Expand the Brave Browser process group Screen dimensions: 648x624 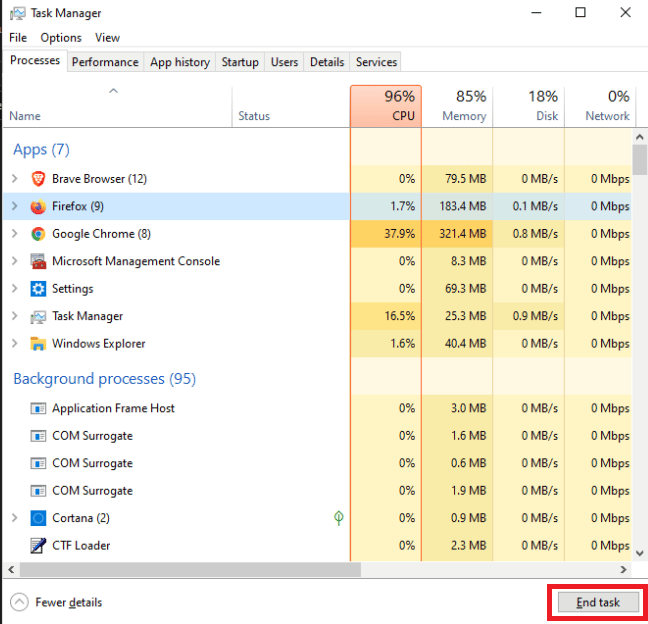(14, 179)
